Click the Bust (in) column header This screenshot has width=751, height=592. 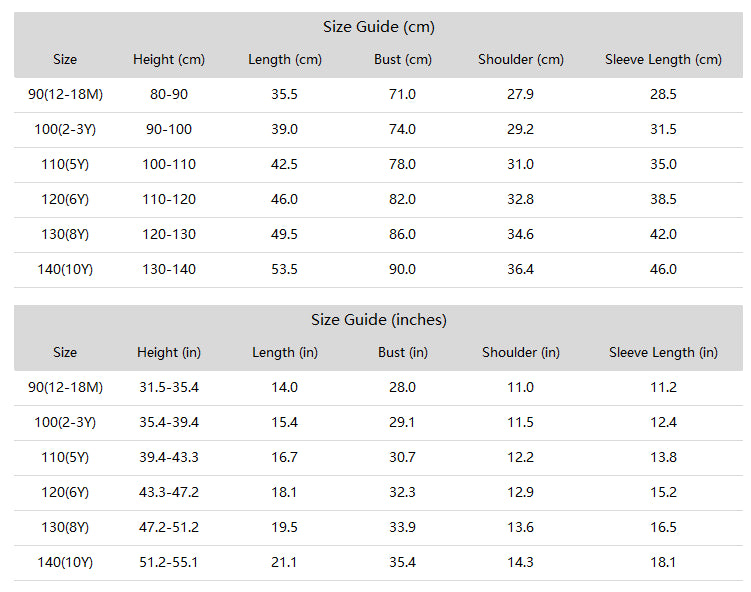tap(402, 353)
